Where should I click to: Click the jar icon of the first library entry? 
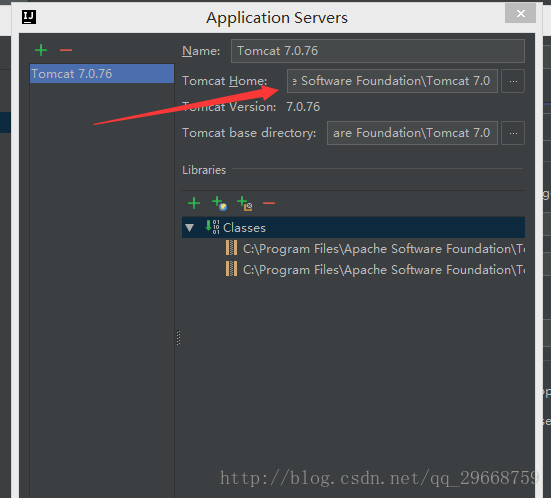231,248
